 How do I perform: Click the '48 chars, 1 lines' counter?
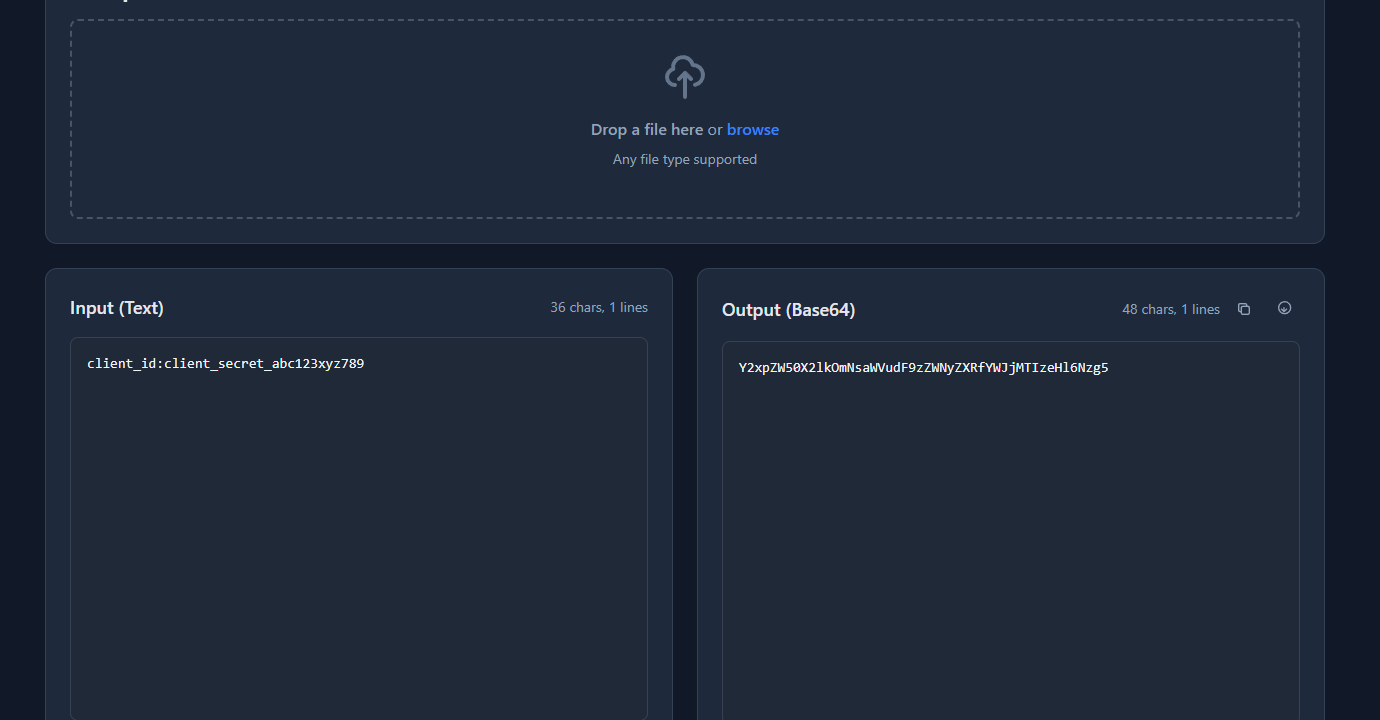[x=1171, y=309]
